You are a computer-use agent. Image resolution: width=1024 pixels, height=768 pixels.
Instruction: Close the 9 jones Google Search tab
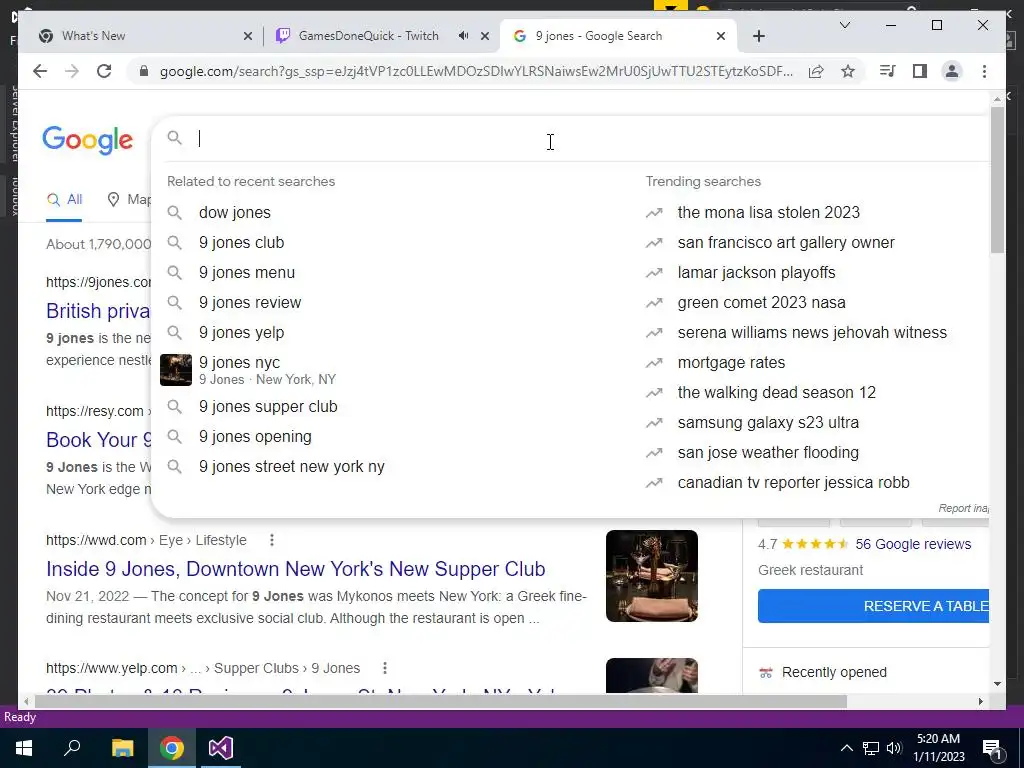tap(720, 36)
